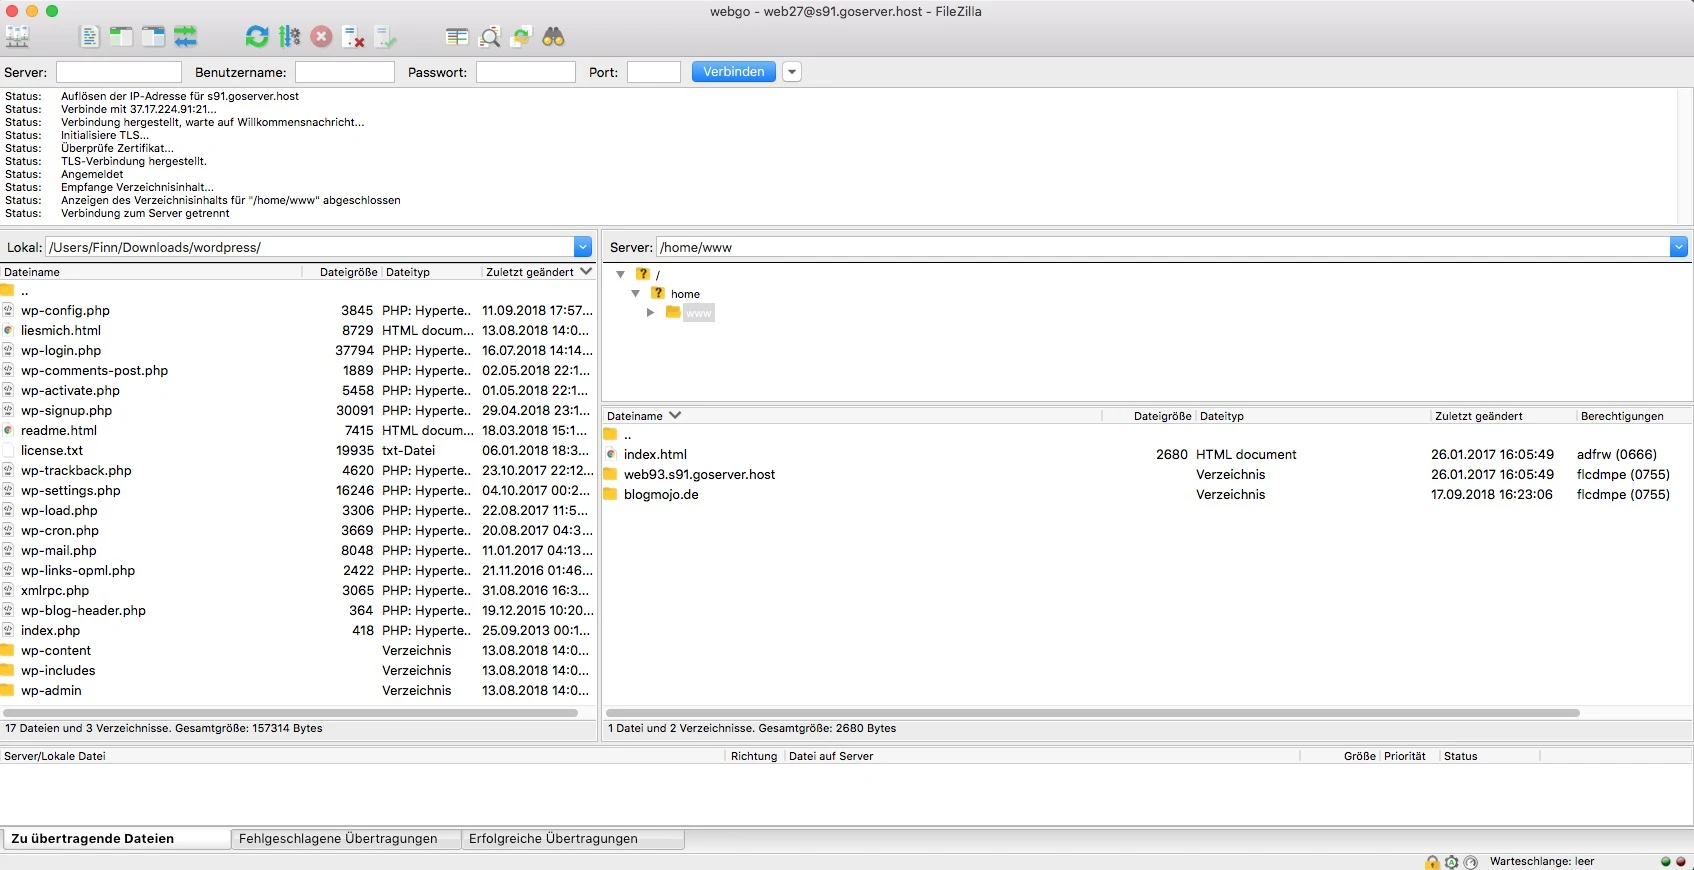This screenshot has height=870, width=1694.
Task: Click the padlock encryption status icon
Action: tap(1432, 862)
